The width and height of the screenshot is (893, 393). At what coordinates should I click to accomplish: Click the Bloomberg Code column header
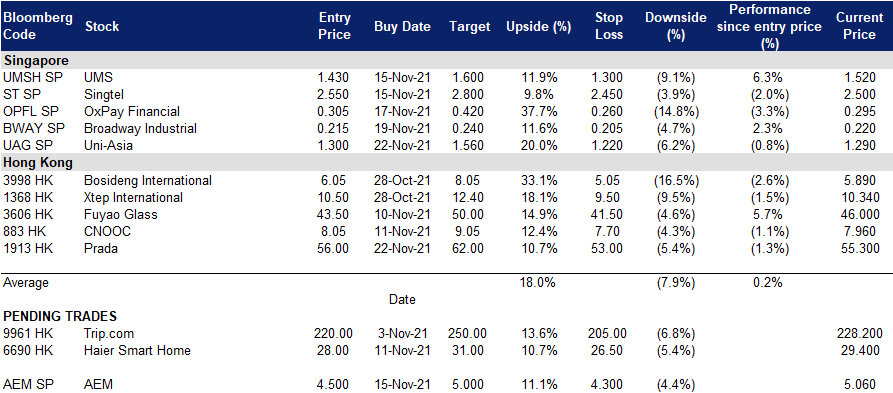point(38,26)
